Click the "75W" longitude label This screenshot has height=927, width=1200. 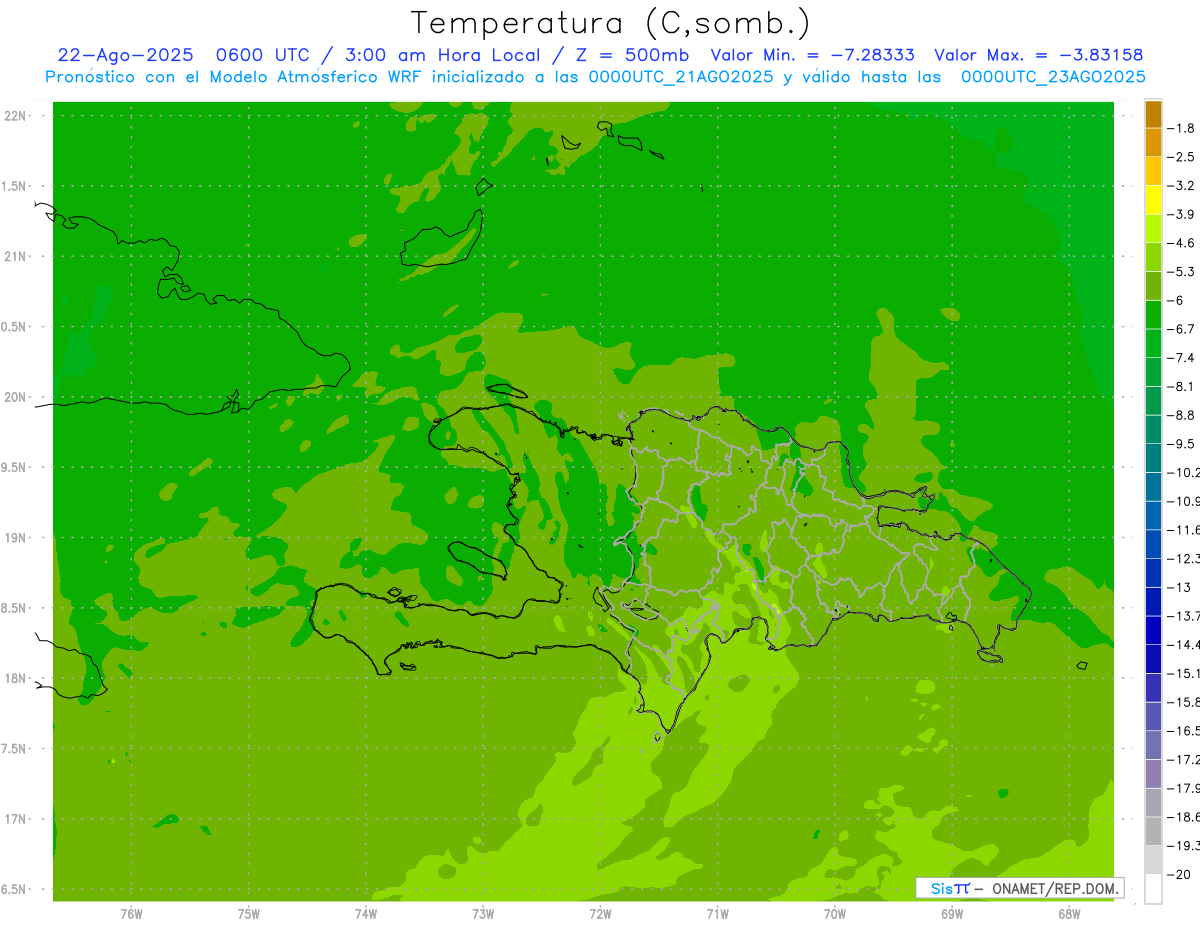(x=249, y=914)
